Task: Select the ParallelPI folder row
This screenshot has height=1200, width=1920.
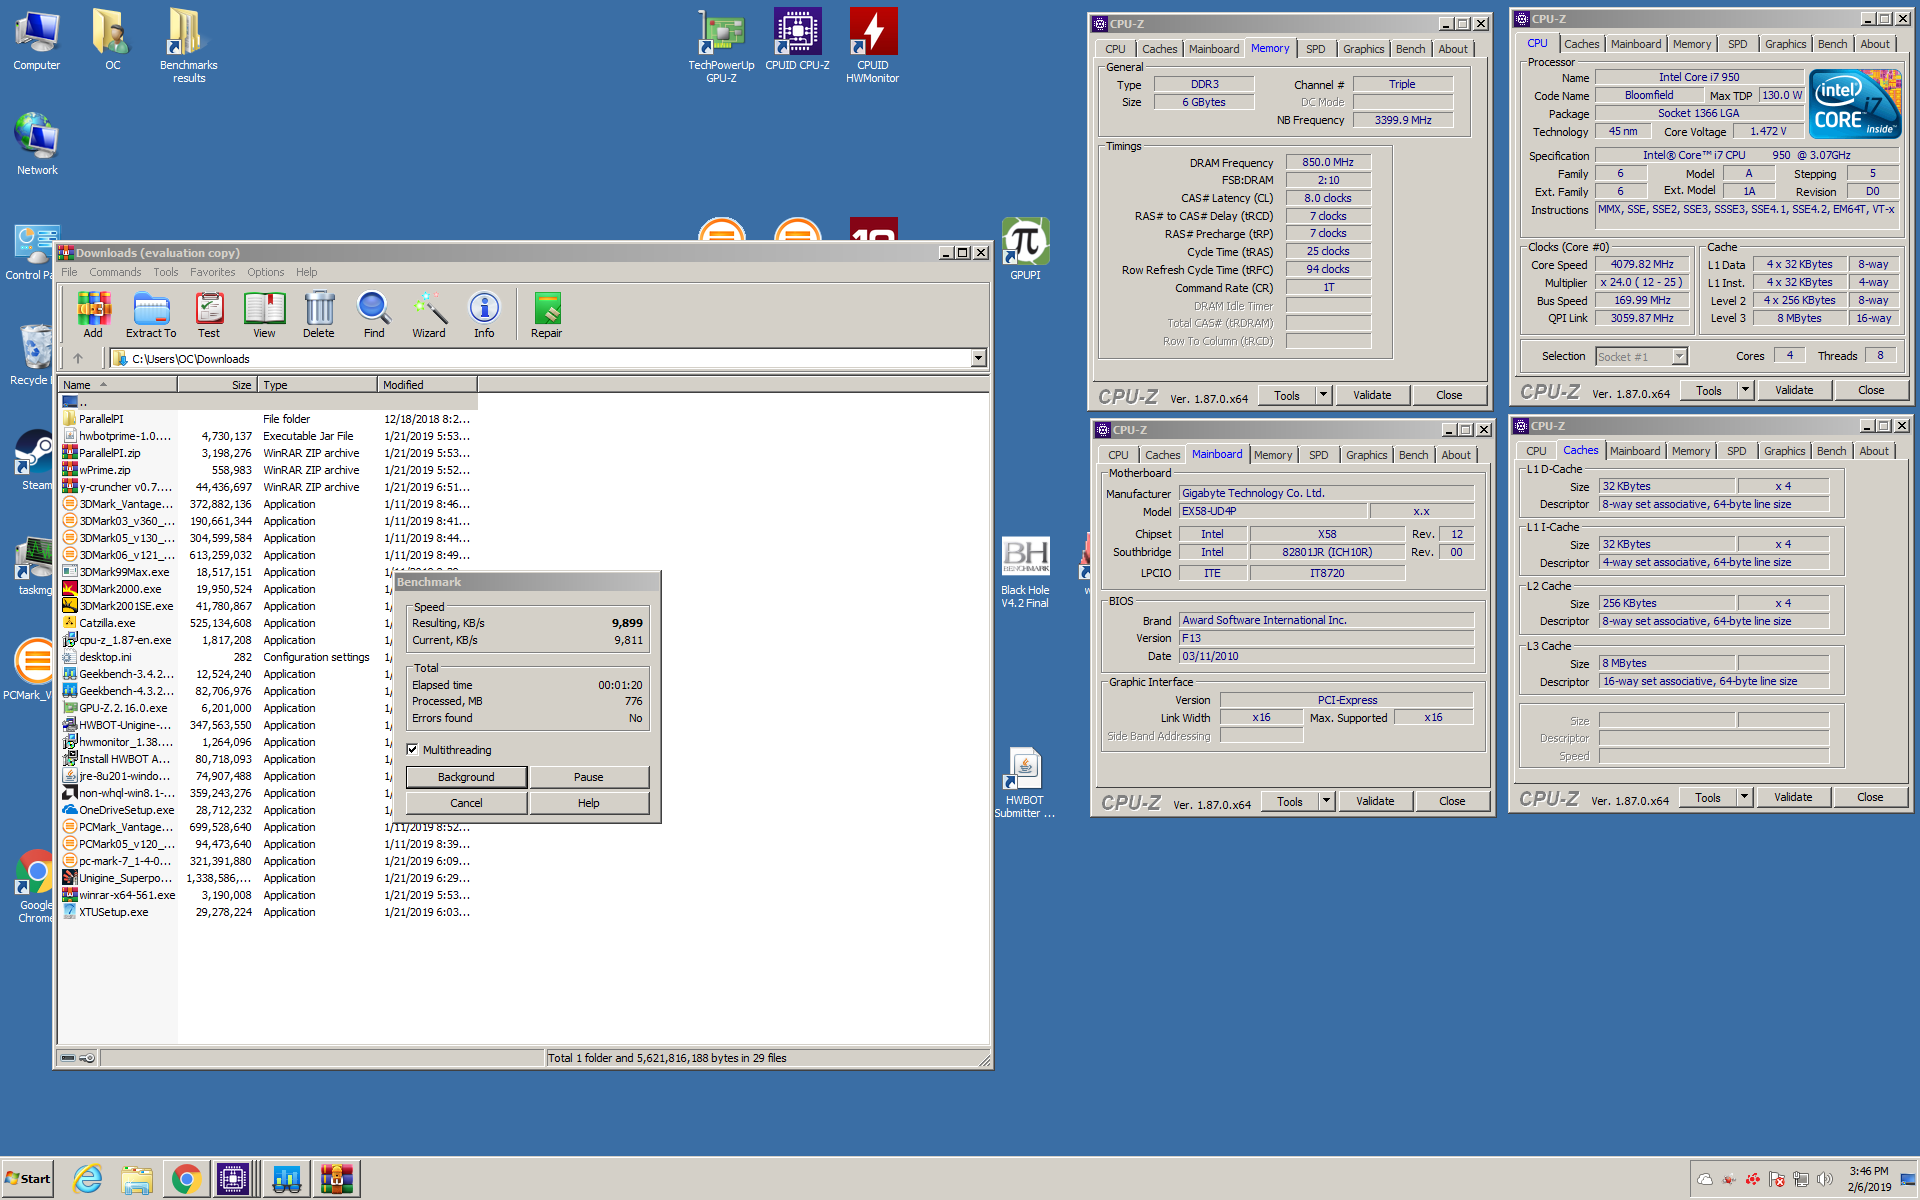Action: click(268, 419)
